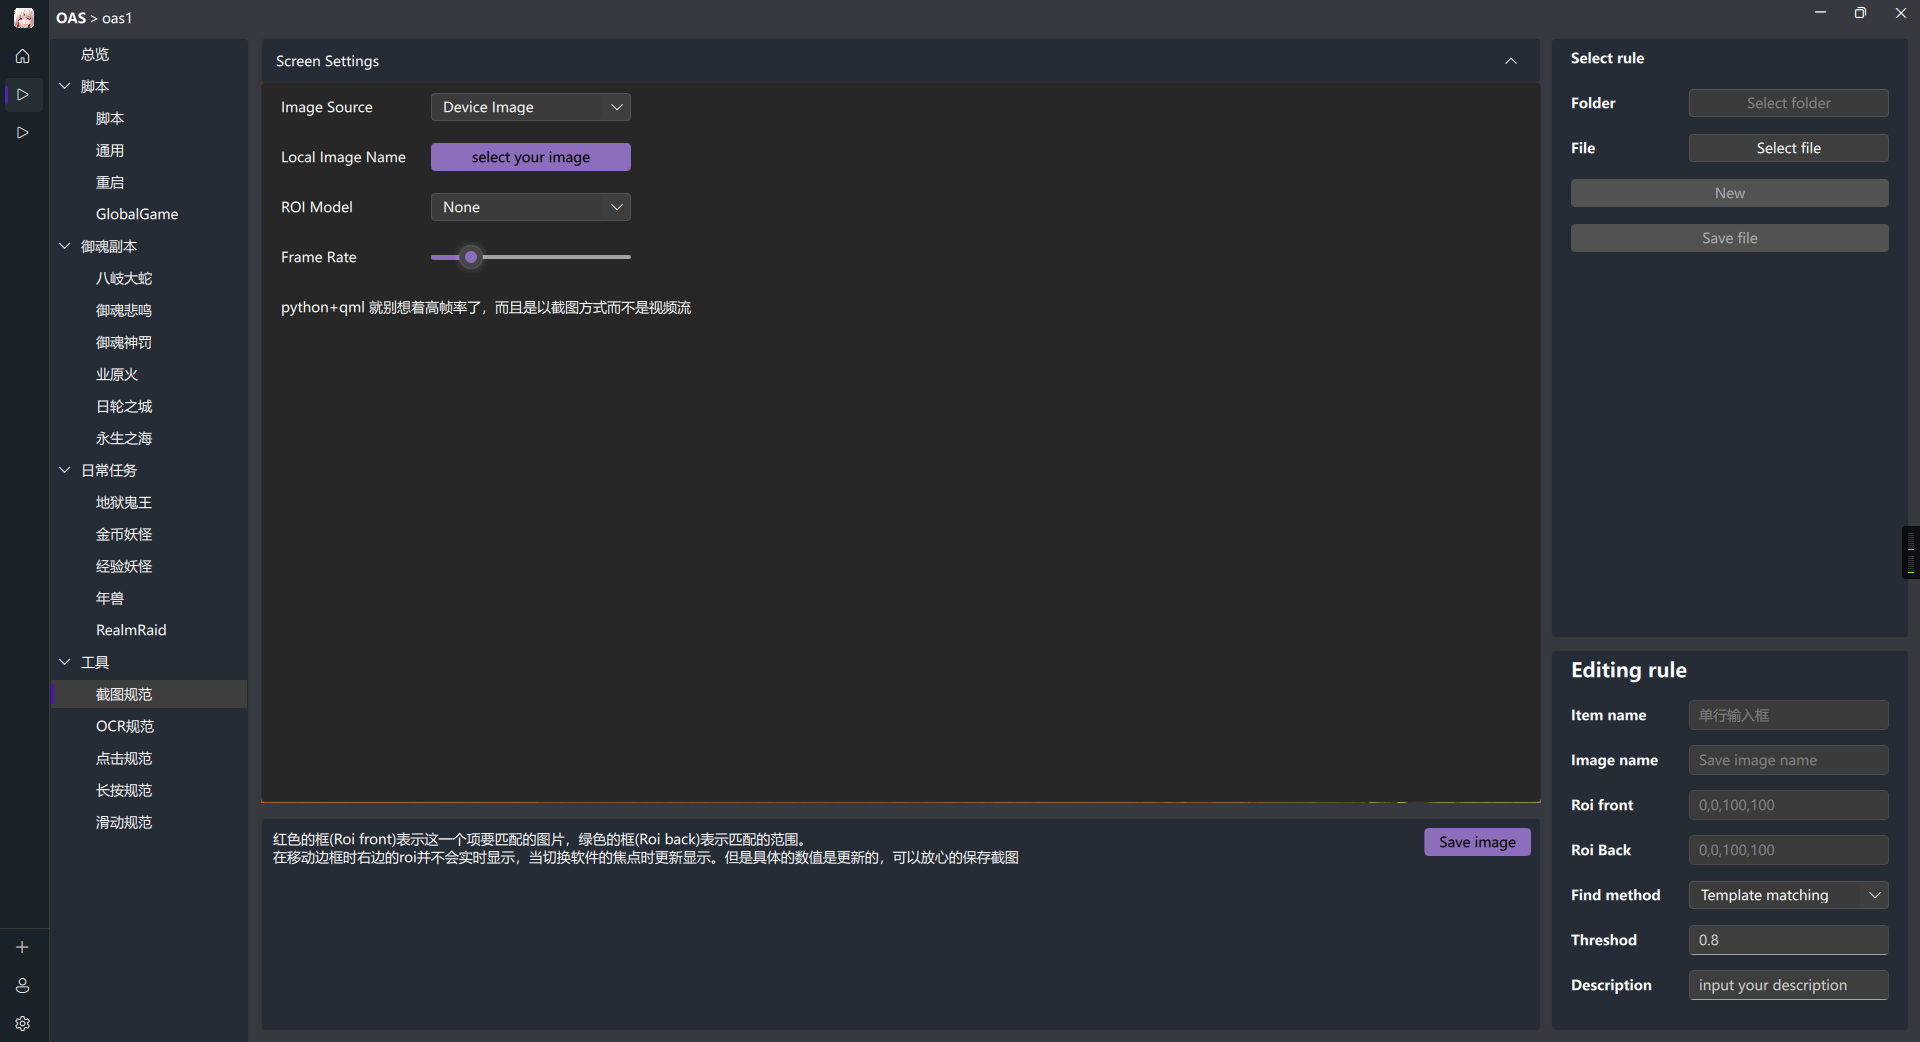Viewport: 1920px width, 1042px height.
Task: Open the settings gear icon
Action: (x=23, y=1023)
